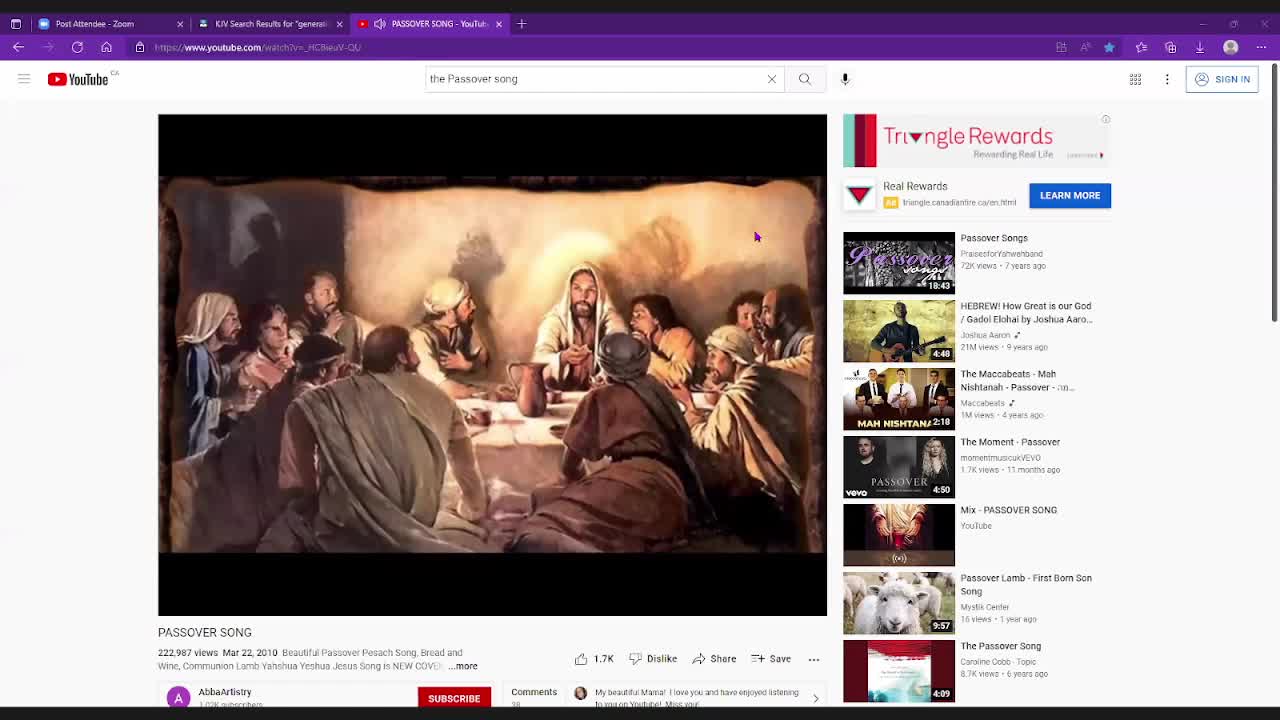This screenshot has width=1280, height=720.
Task: Open AbbaArtistry channel avatar
Action: (x=178, y=698)
